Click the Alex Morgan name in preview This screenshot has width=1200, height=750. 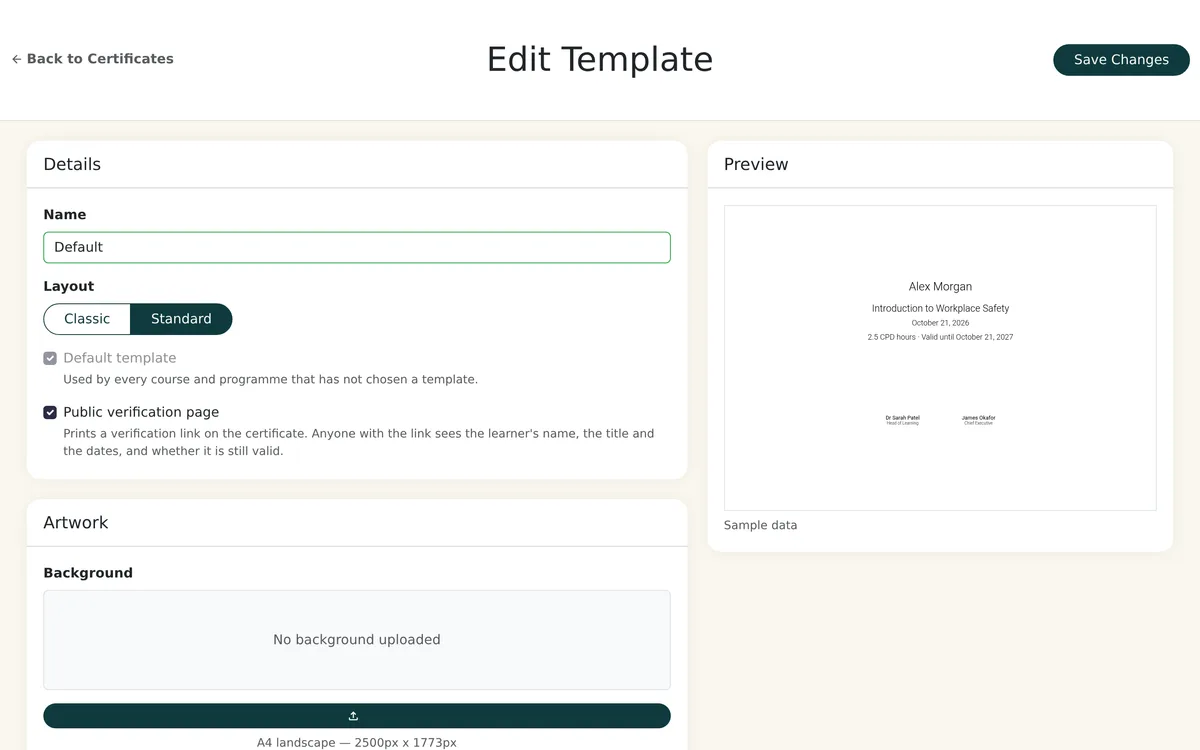pos(940,287)
